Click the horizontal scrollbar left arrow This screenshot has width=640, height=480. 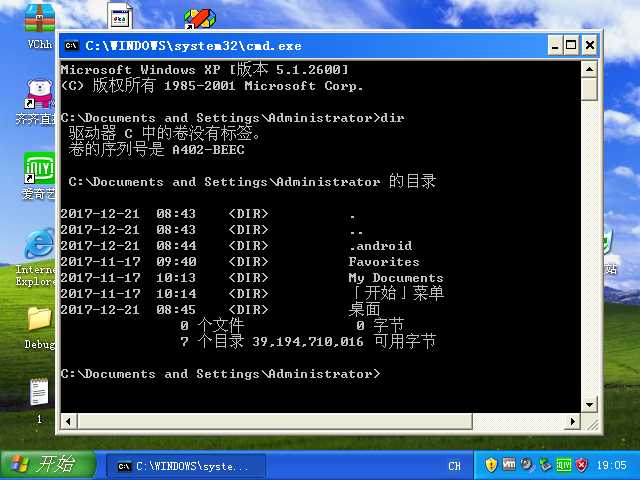pyautogui.click(x=69, y=421)
